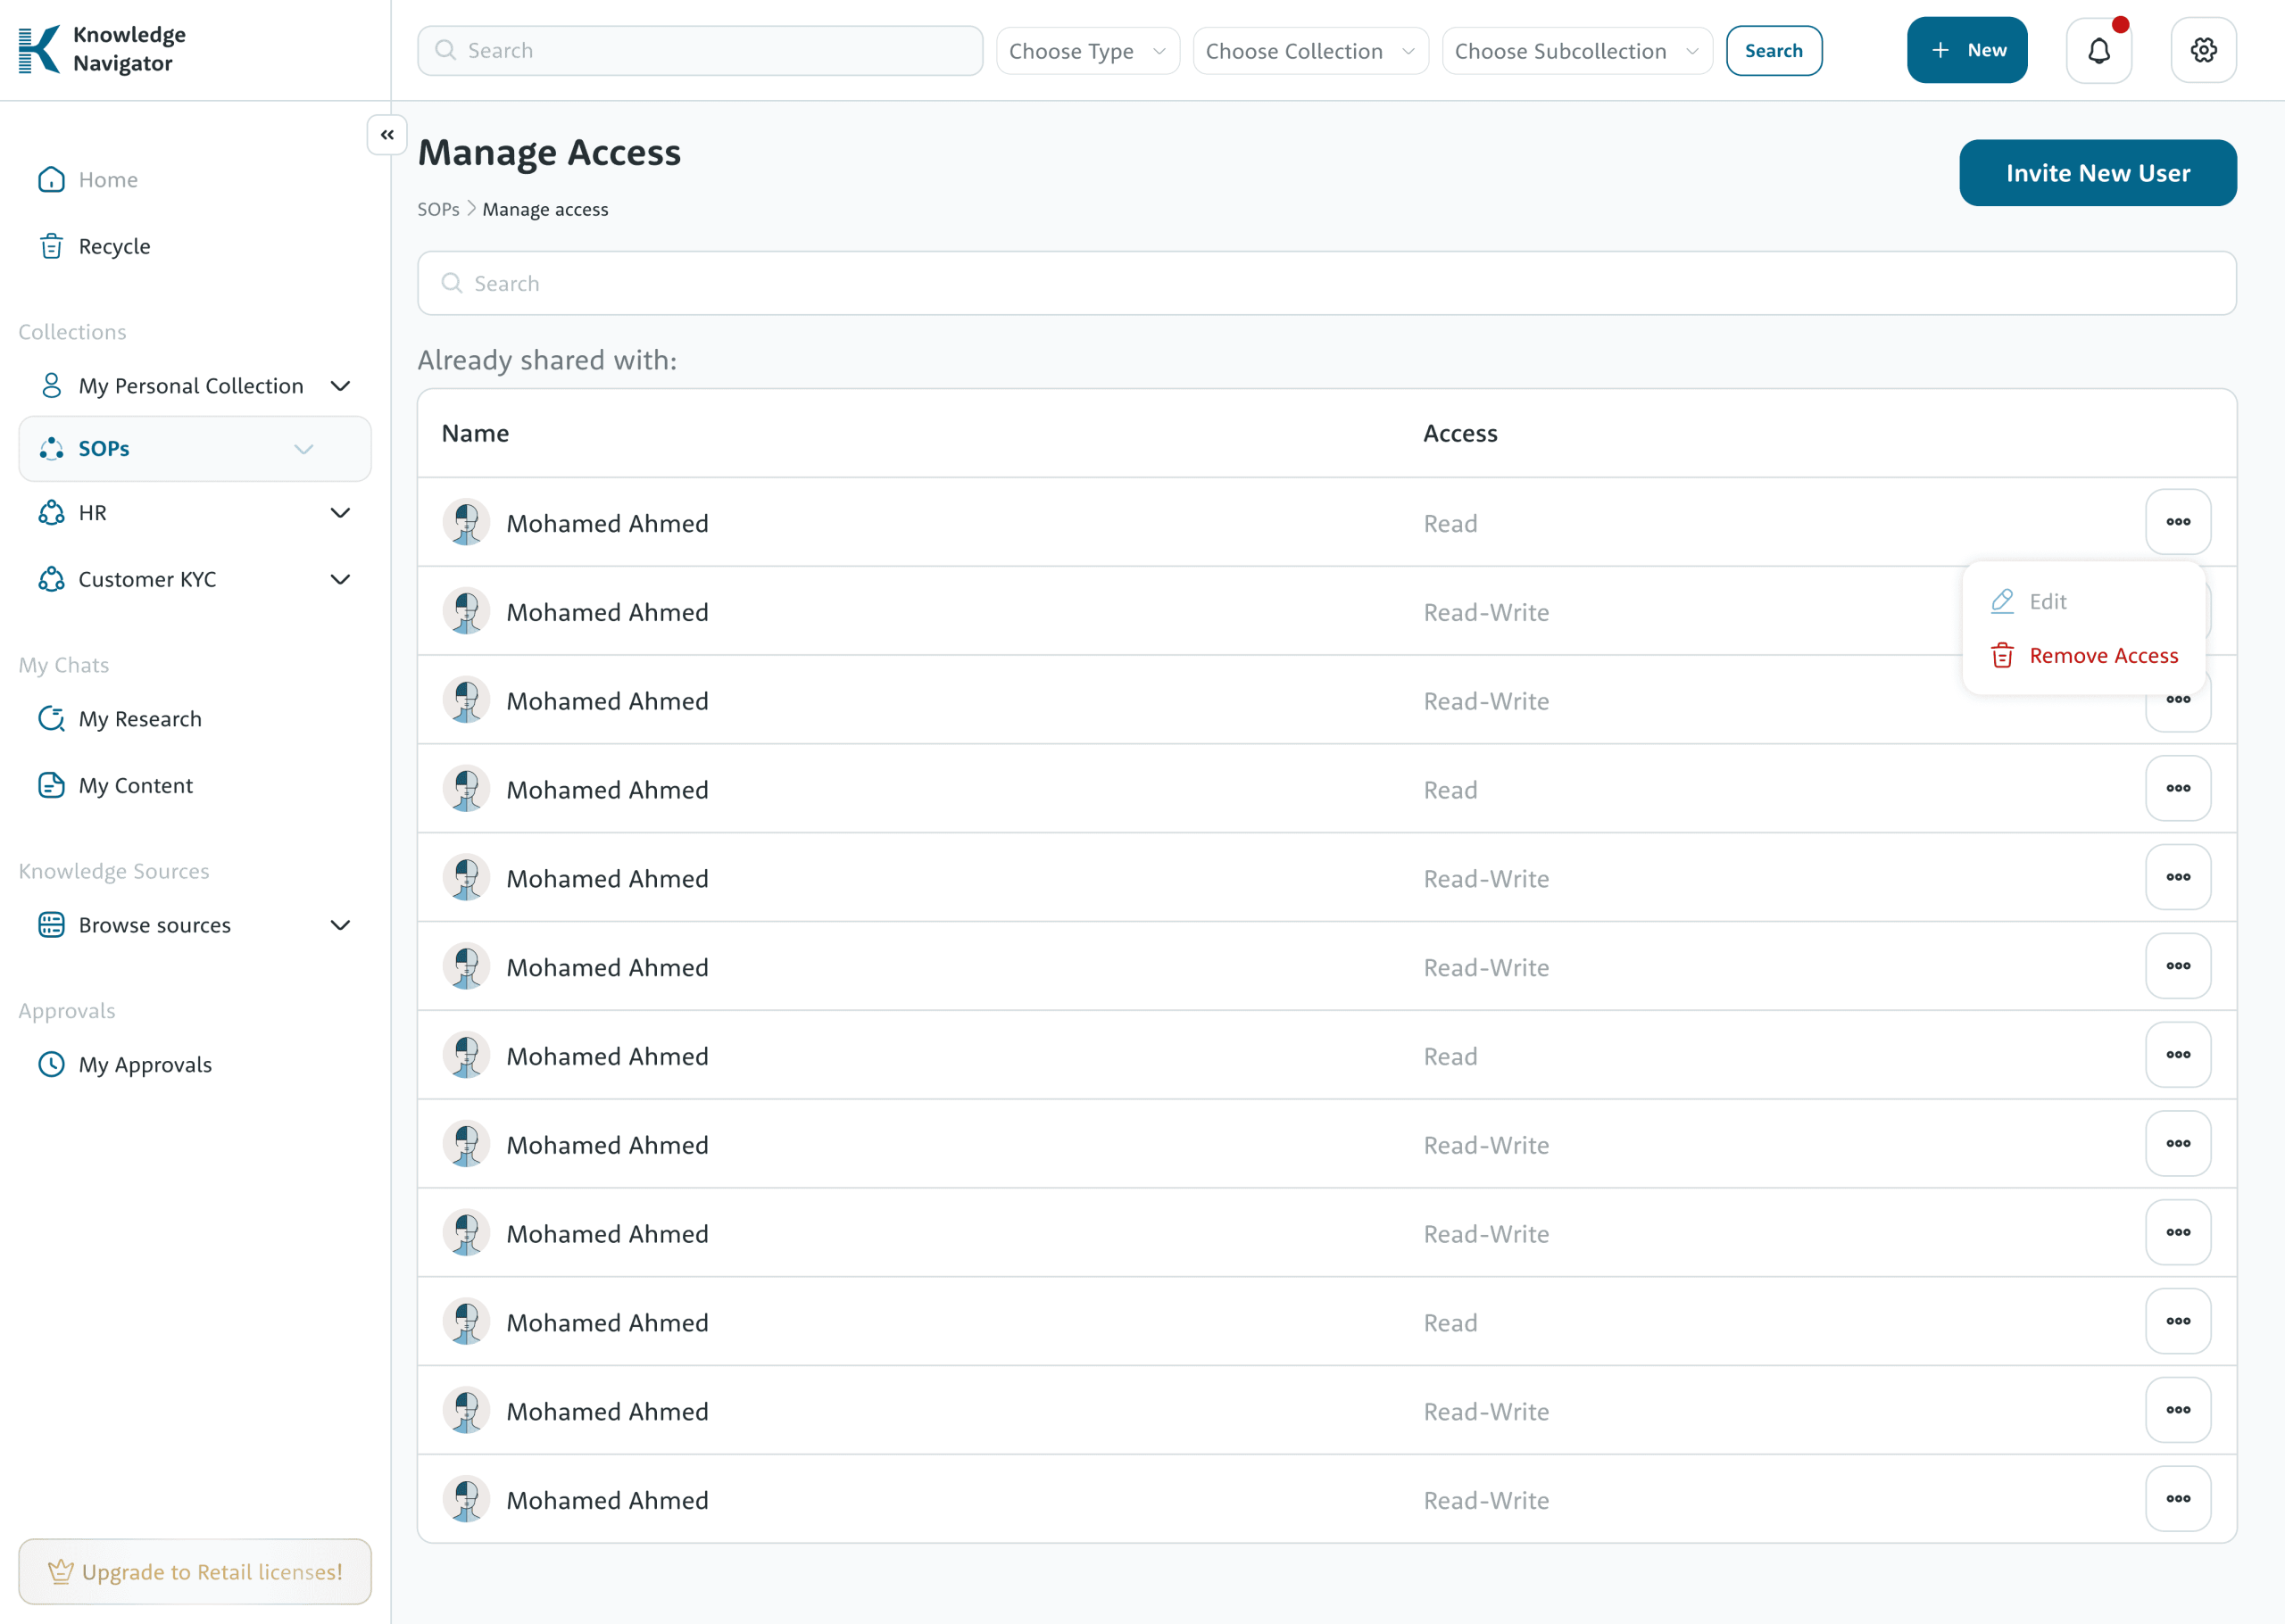Expand the Browse sources section
2285x1624 pixels.
pos(340,925)
